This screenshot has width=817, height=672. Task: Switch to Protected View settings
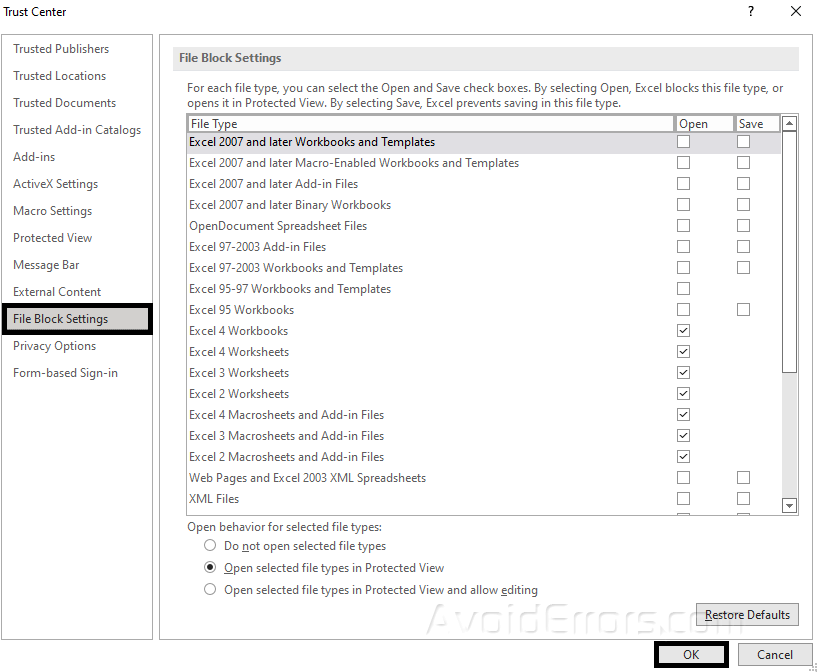pos(52,238)
